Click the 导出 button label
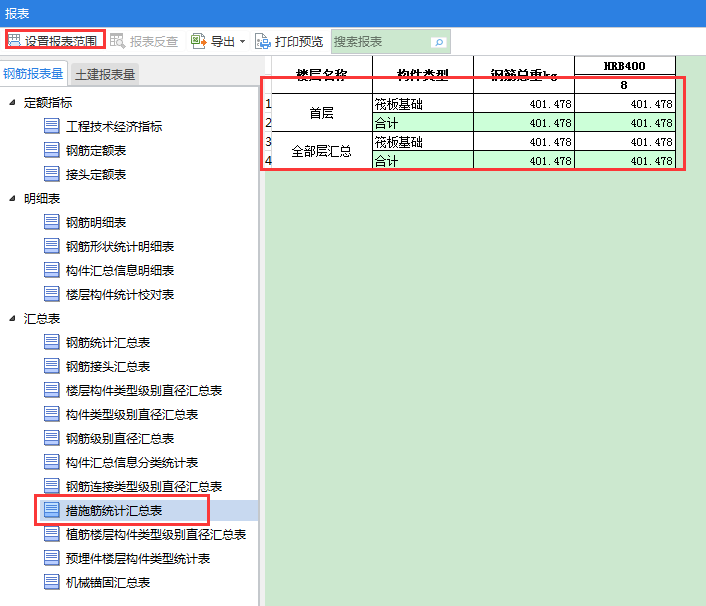 pos(223,41)
